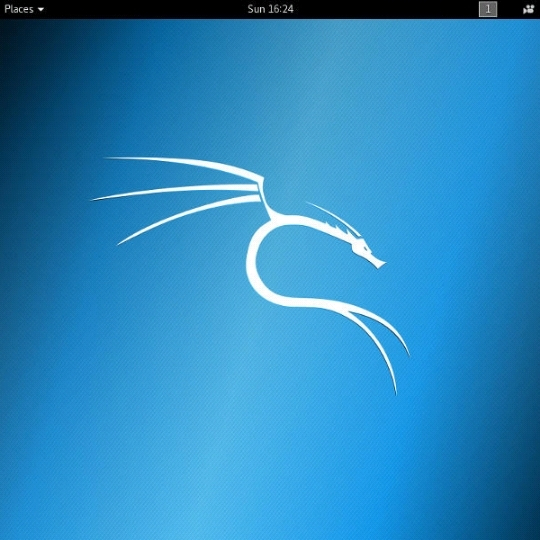The width and height of the screenshot is (540, 540).
Task: Click empty top bar between clock and workspace indicator
Action: (x=386, y=9)
